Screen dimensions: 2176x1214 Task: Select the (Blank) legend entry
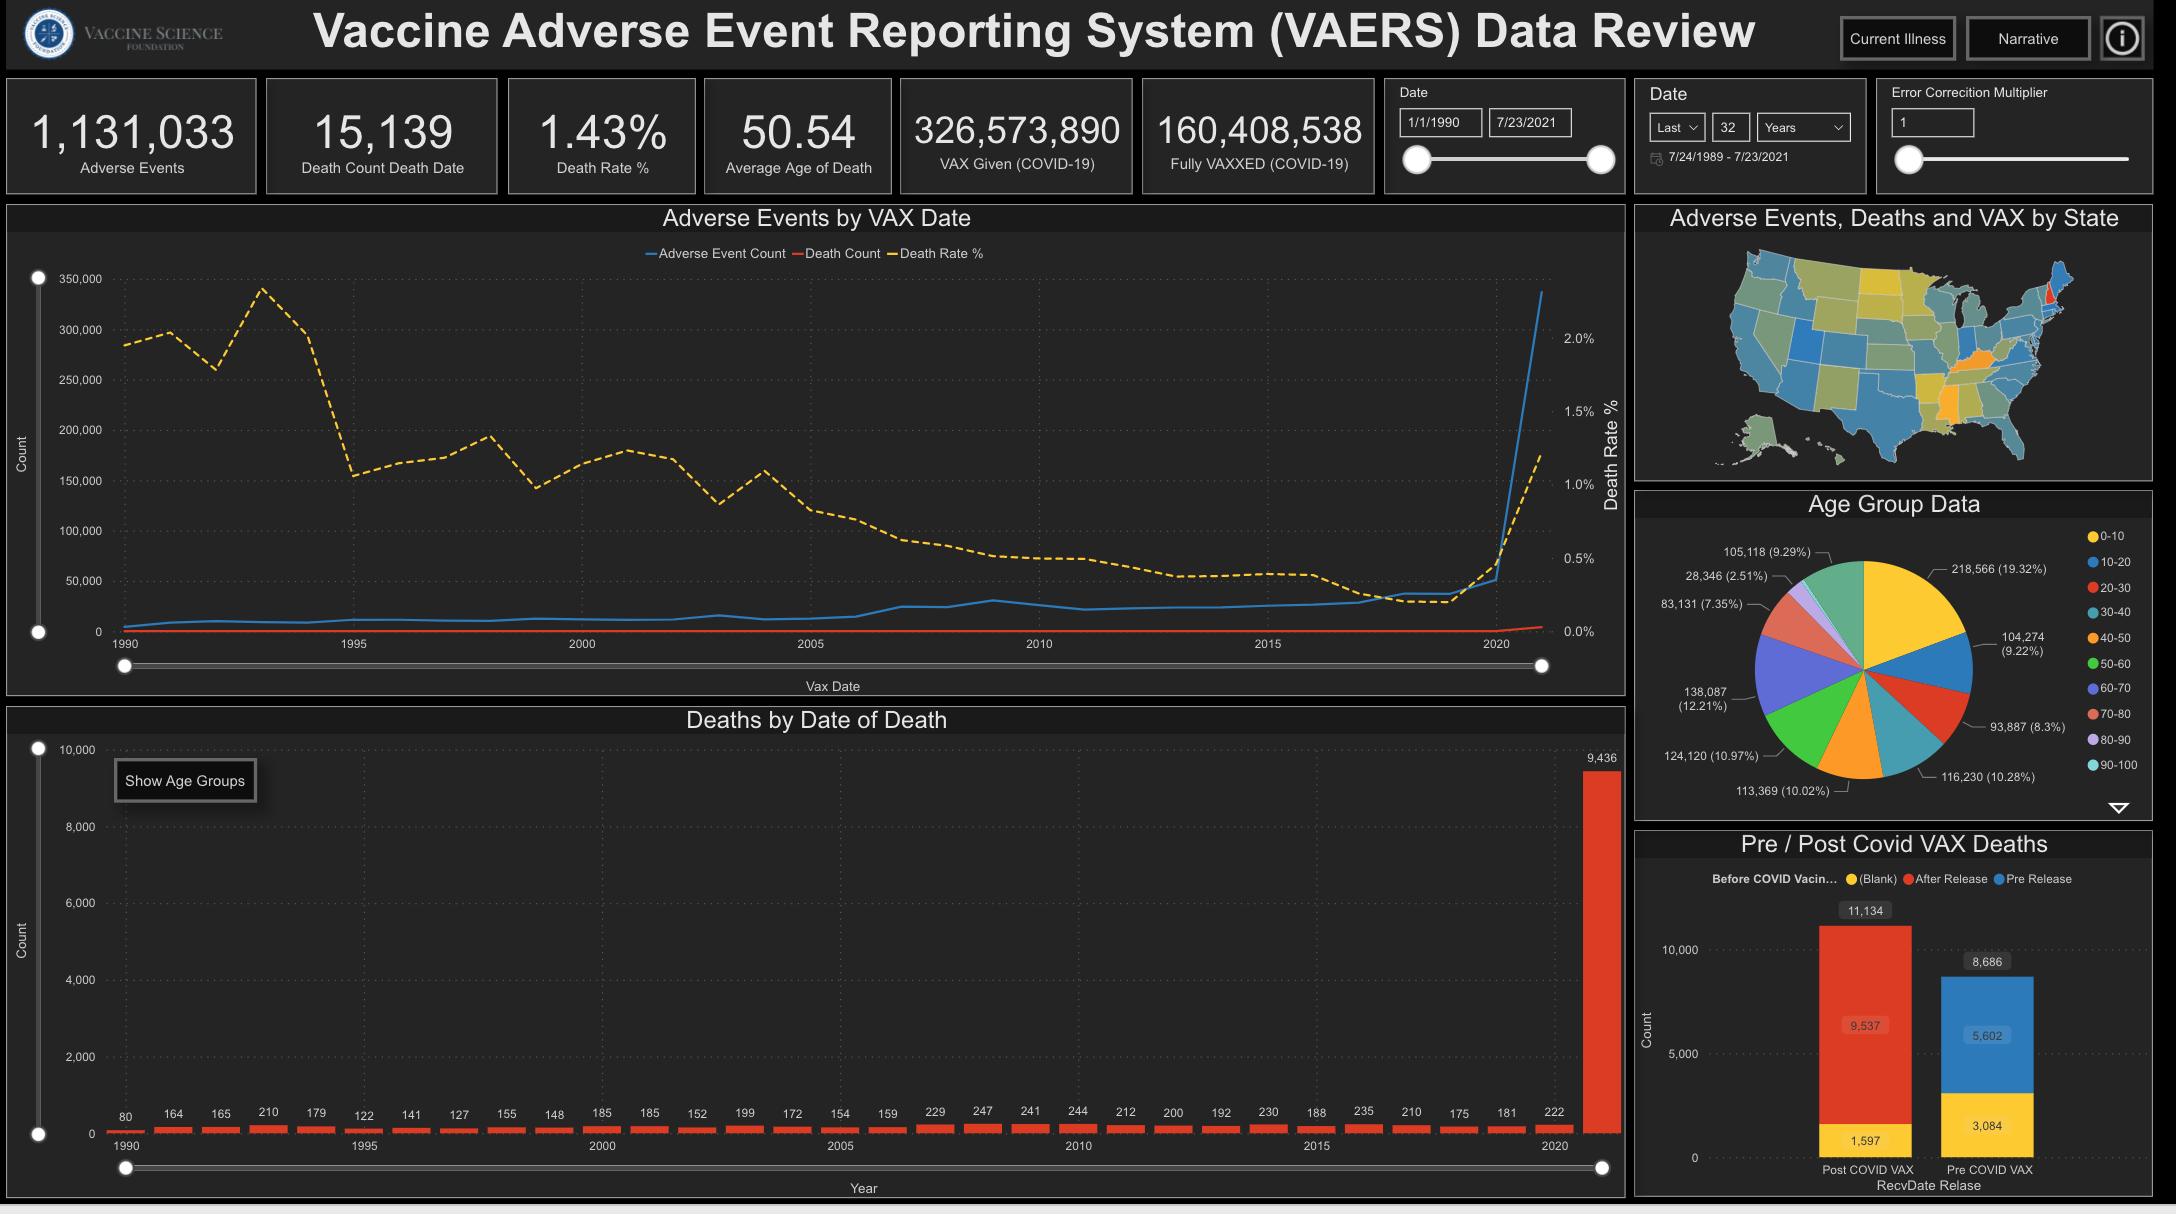tap(1871, 880)
